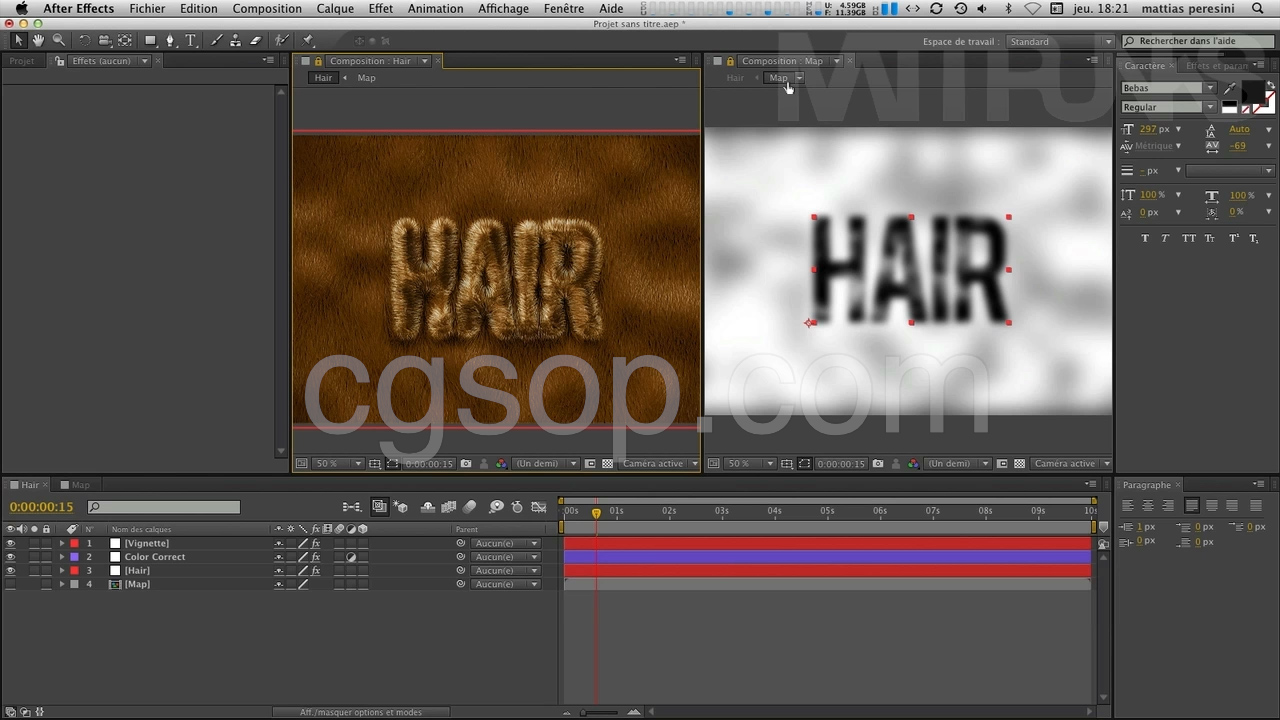Viewport: 1280px width, 720px height.
Task: Open the Bebas font family dropdown
Action: (x=1209, y=88)
